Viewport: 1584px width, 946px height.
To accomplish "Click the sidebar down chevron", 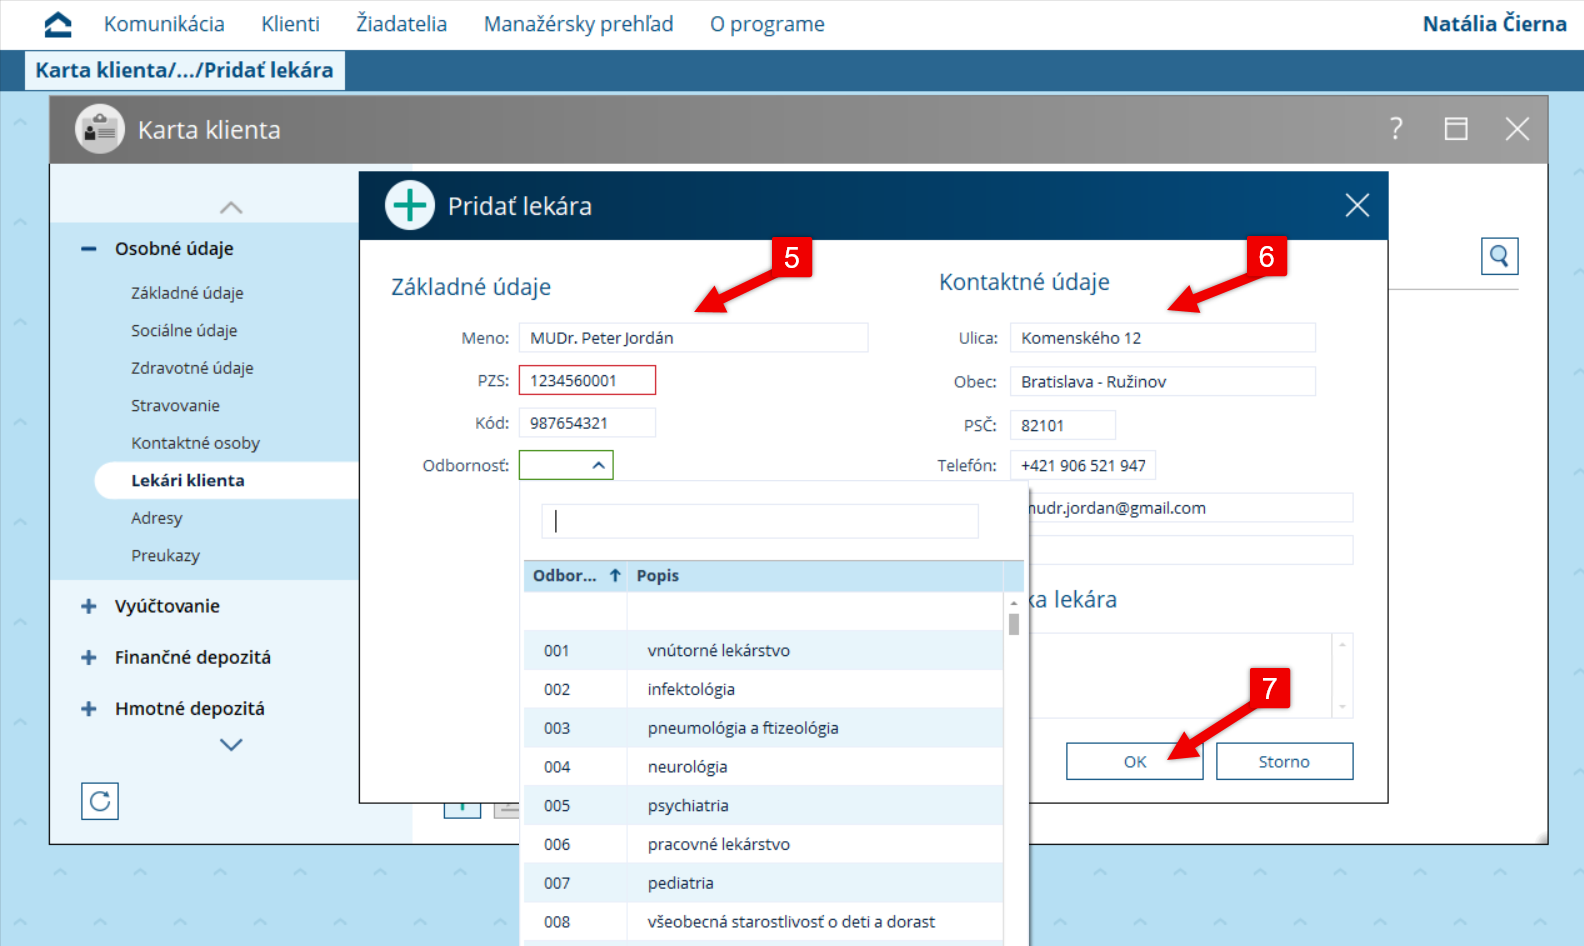I will (x=231, y=744).
